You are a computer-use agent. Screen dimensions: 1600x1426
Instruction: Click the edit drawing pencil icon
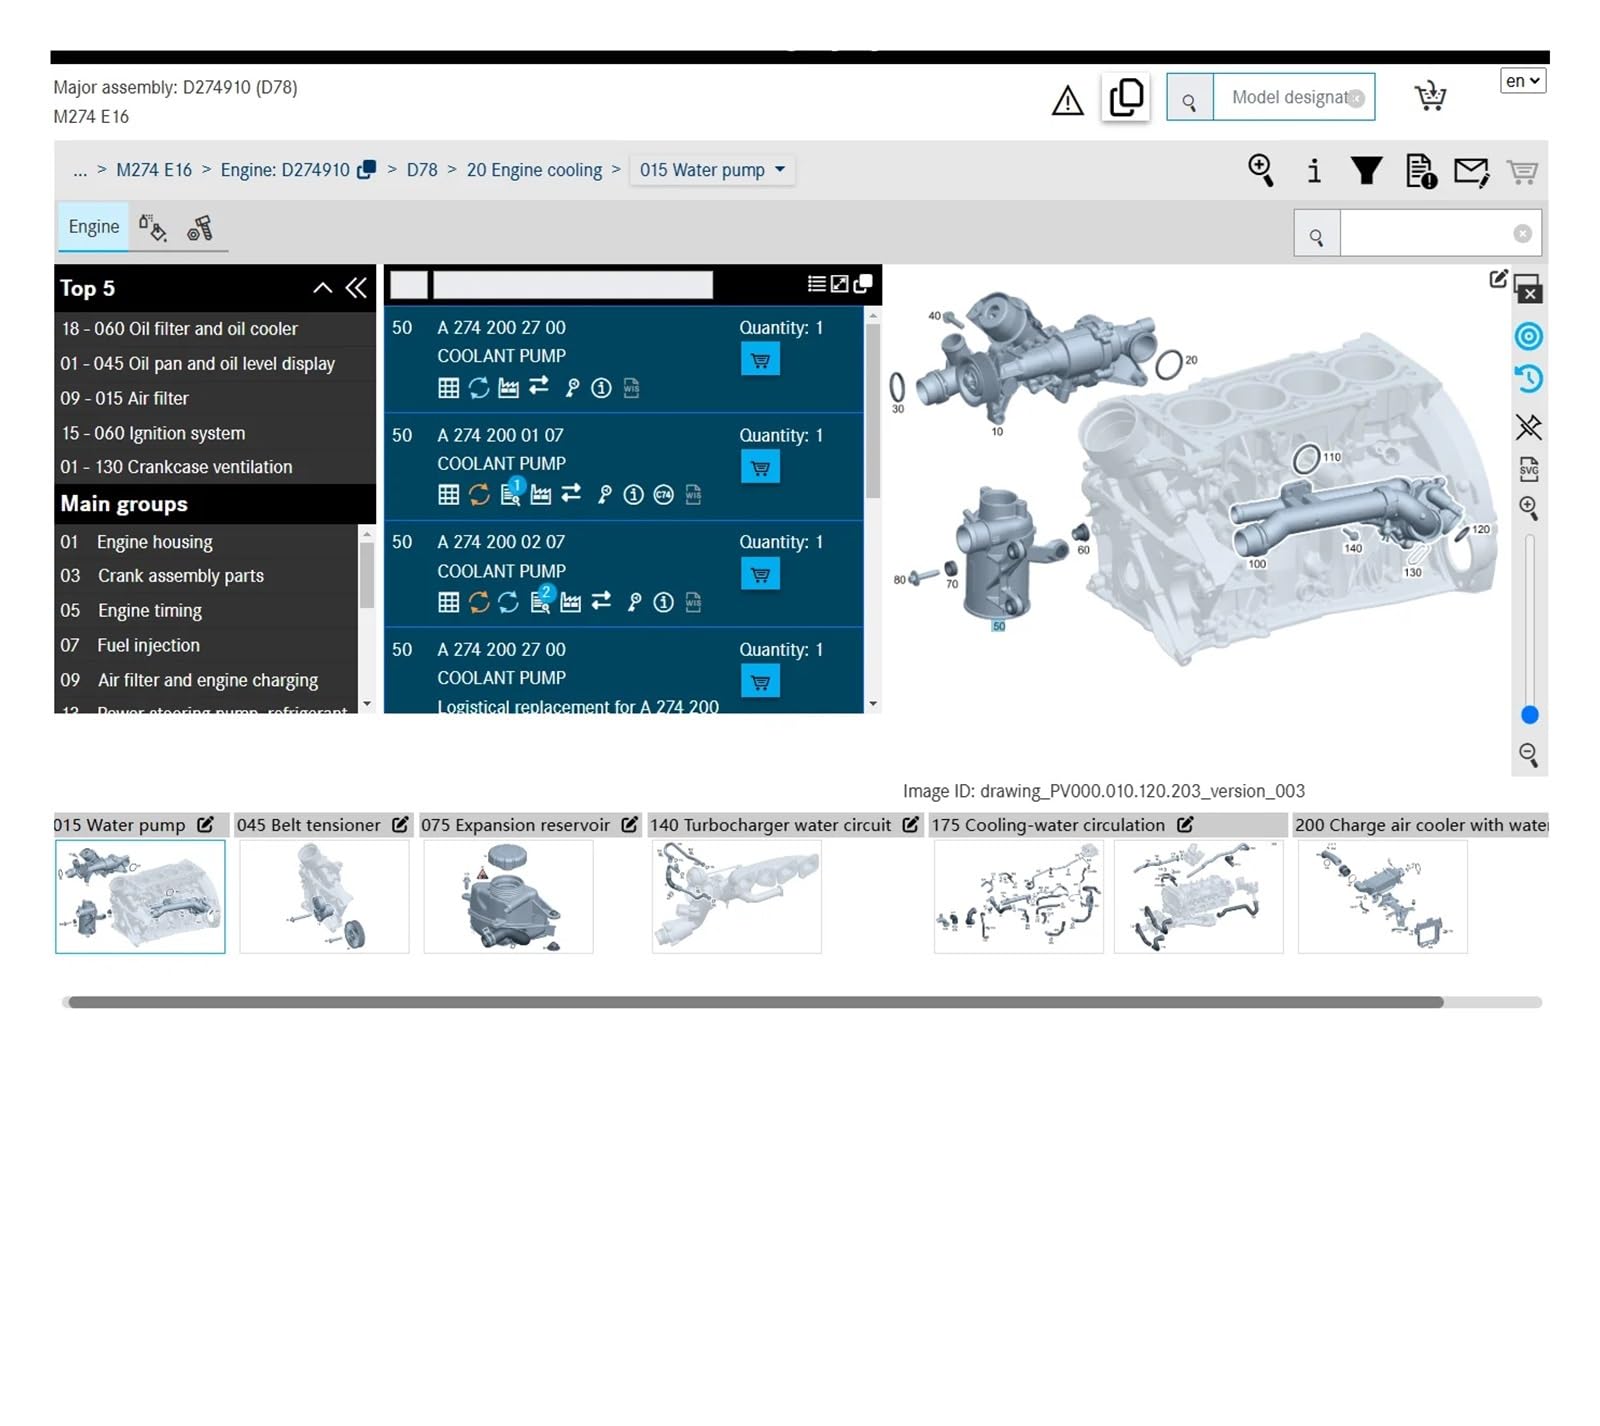click(x=1497, y=279)
